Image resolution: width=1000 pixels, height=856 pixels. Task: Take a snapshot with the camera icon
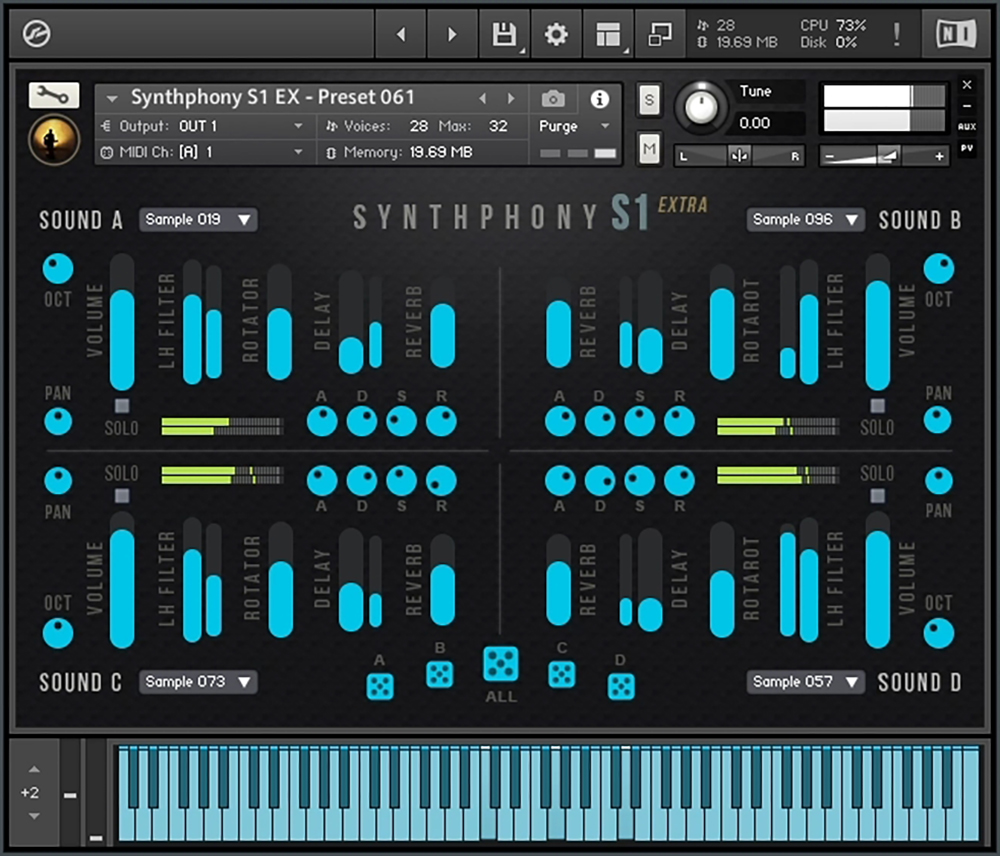[x=553, y=99]
